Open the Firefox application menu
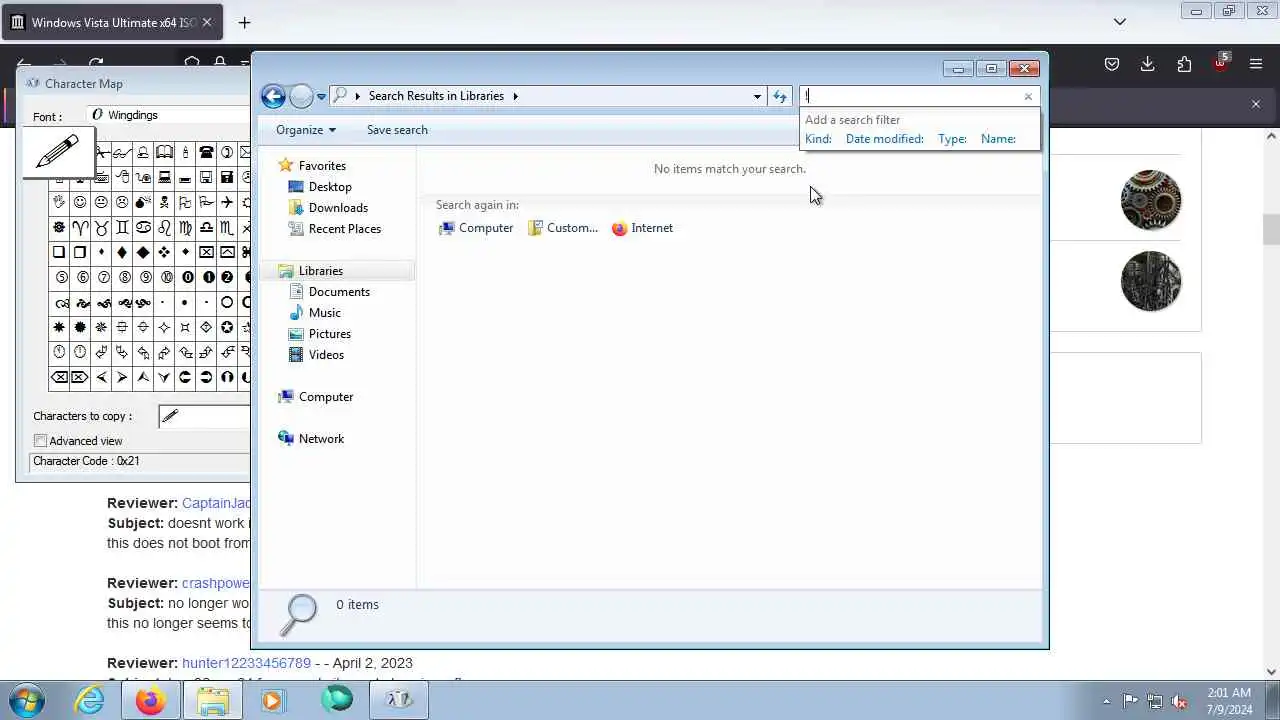 [1256, 64]
